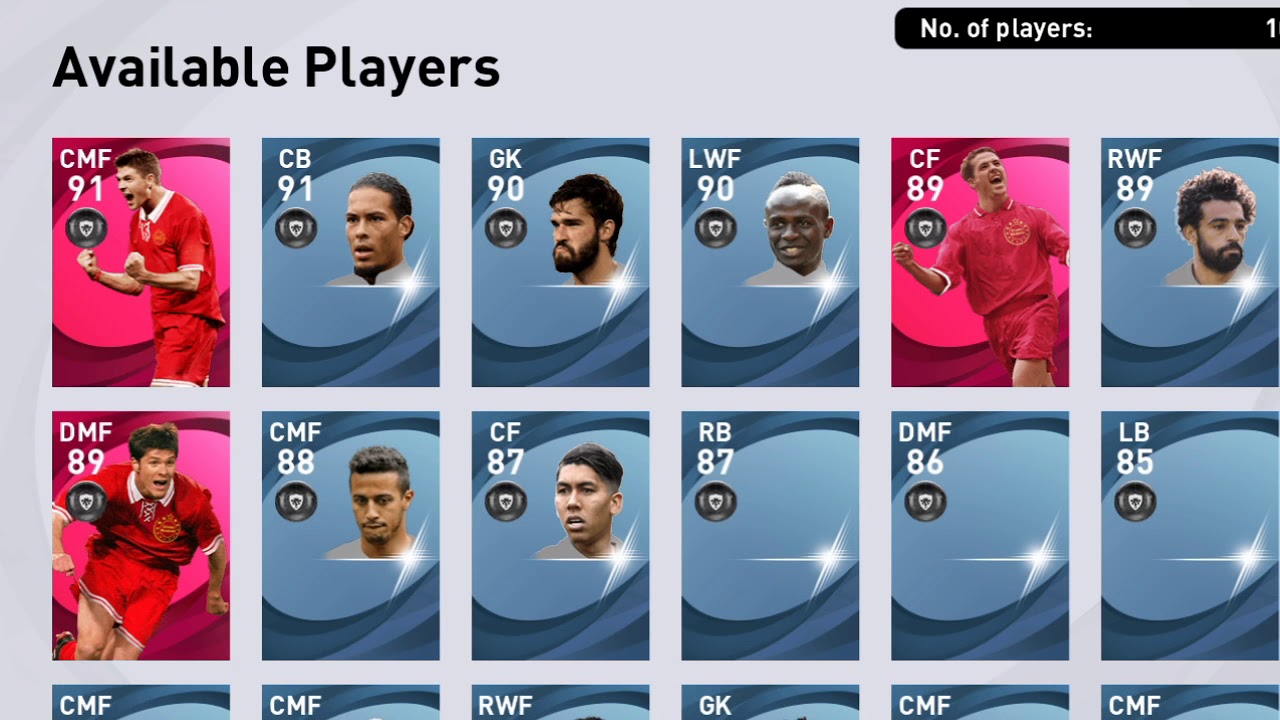Click the No. of players counter bar

click(x=1087, y=28)
